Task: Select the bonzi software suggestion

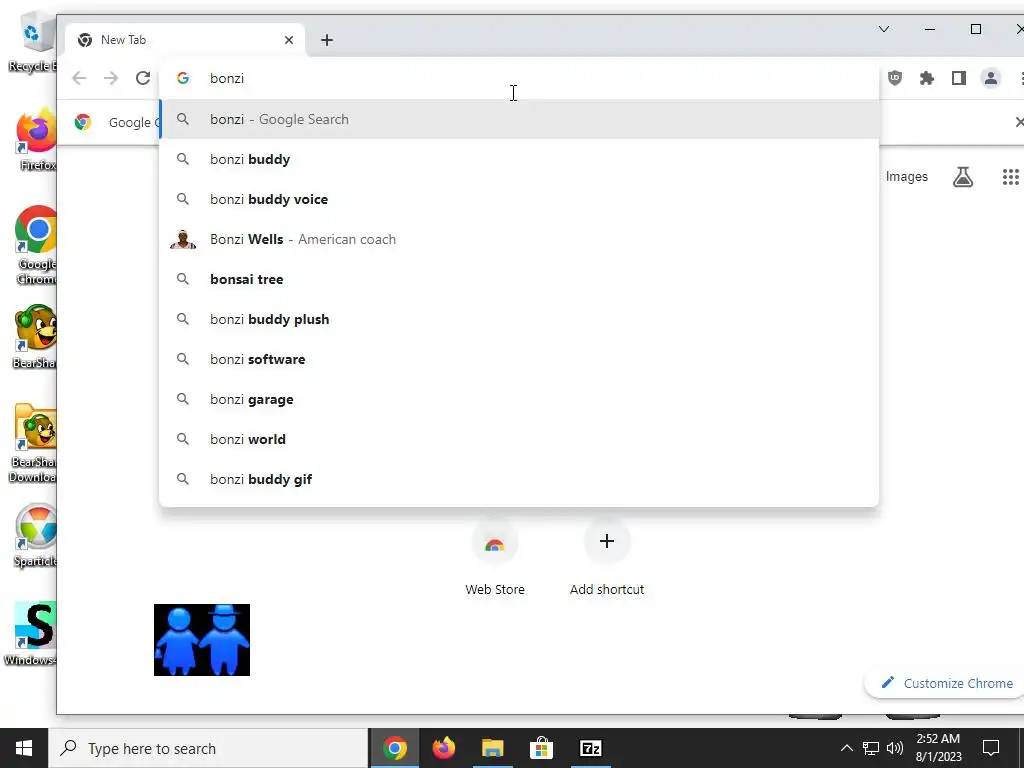Action: pyautogui.click(x=519, y=359)
